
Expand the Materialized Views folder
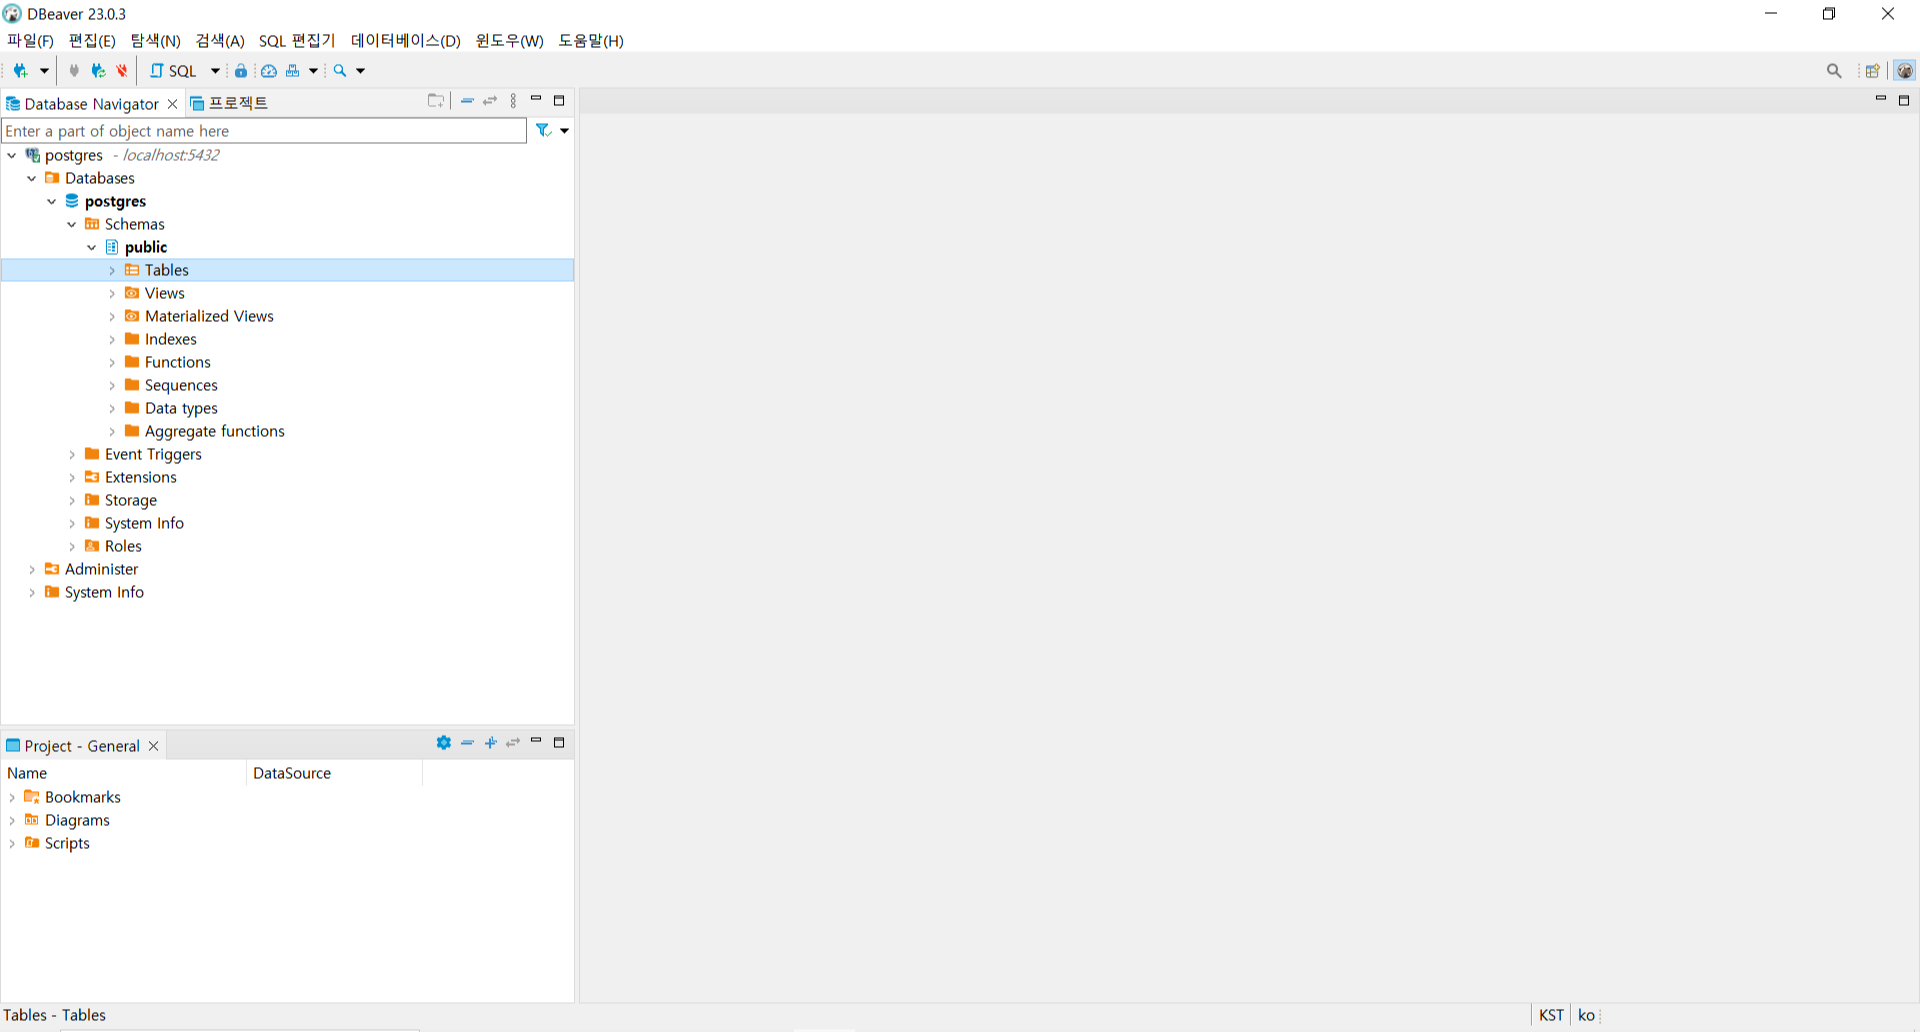pos(112,317)
